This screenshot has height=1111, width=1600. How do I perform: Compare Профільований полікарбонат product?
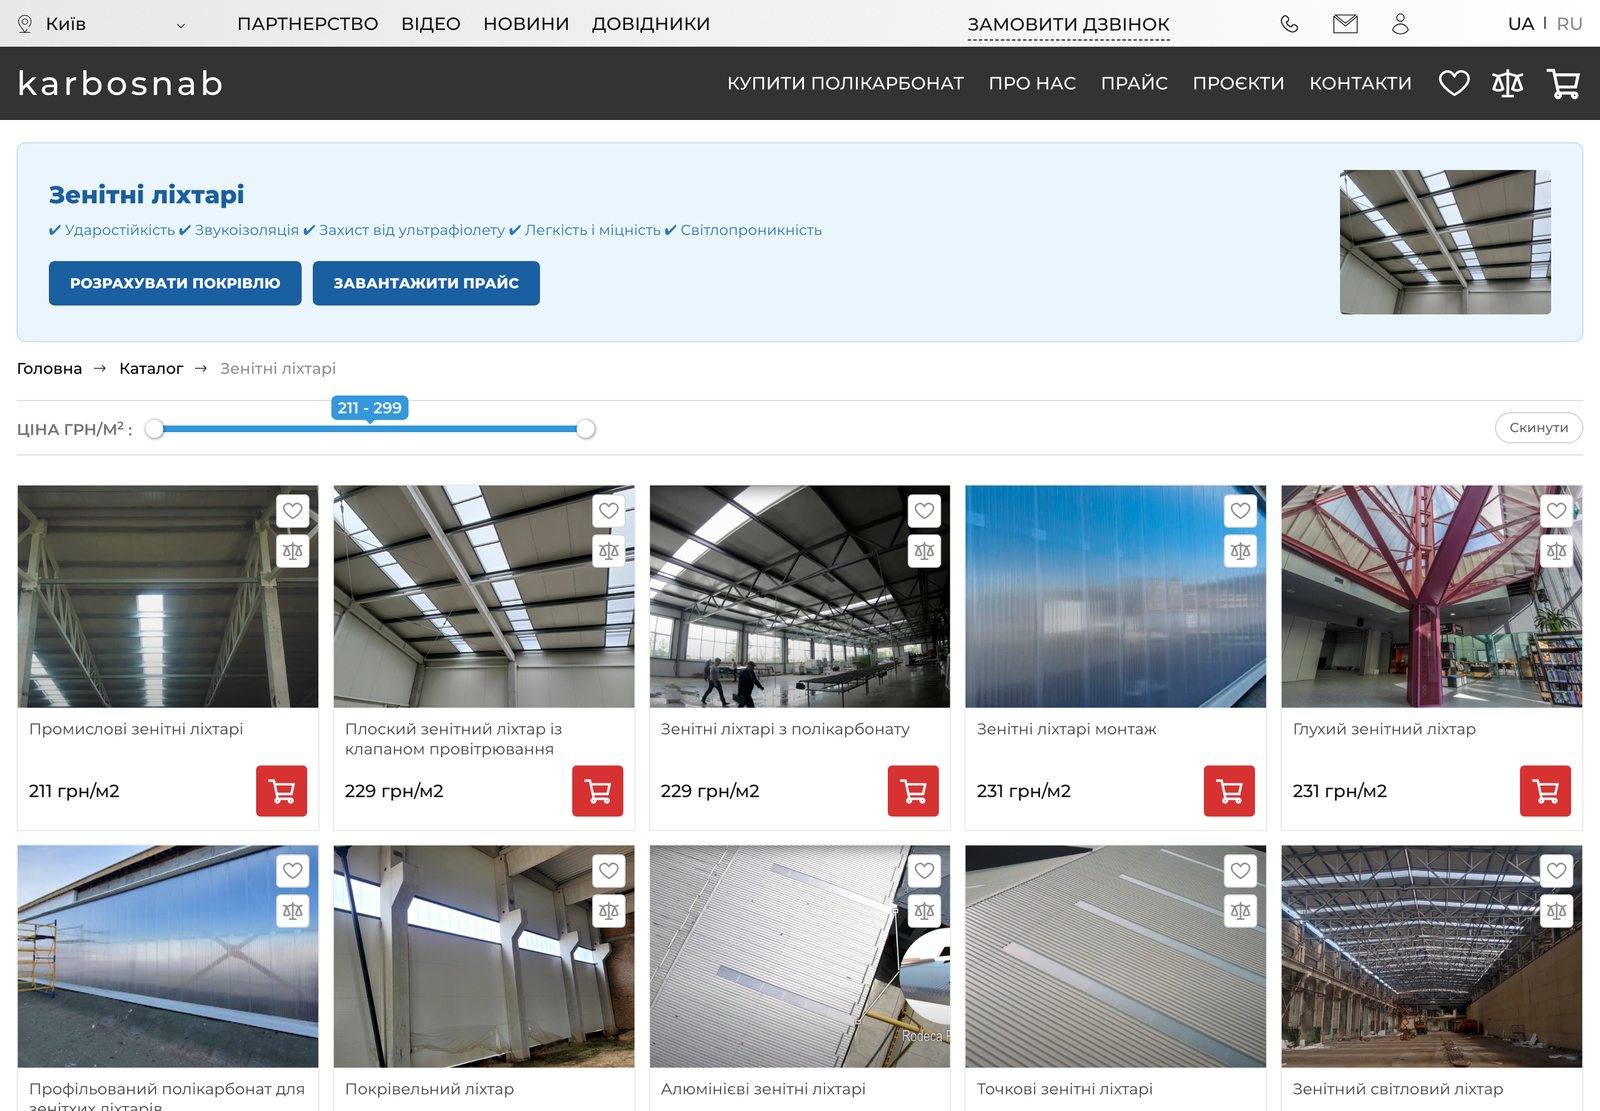click(293, 911)
